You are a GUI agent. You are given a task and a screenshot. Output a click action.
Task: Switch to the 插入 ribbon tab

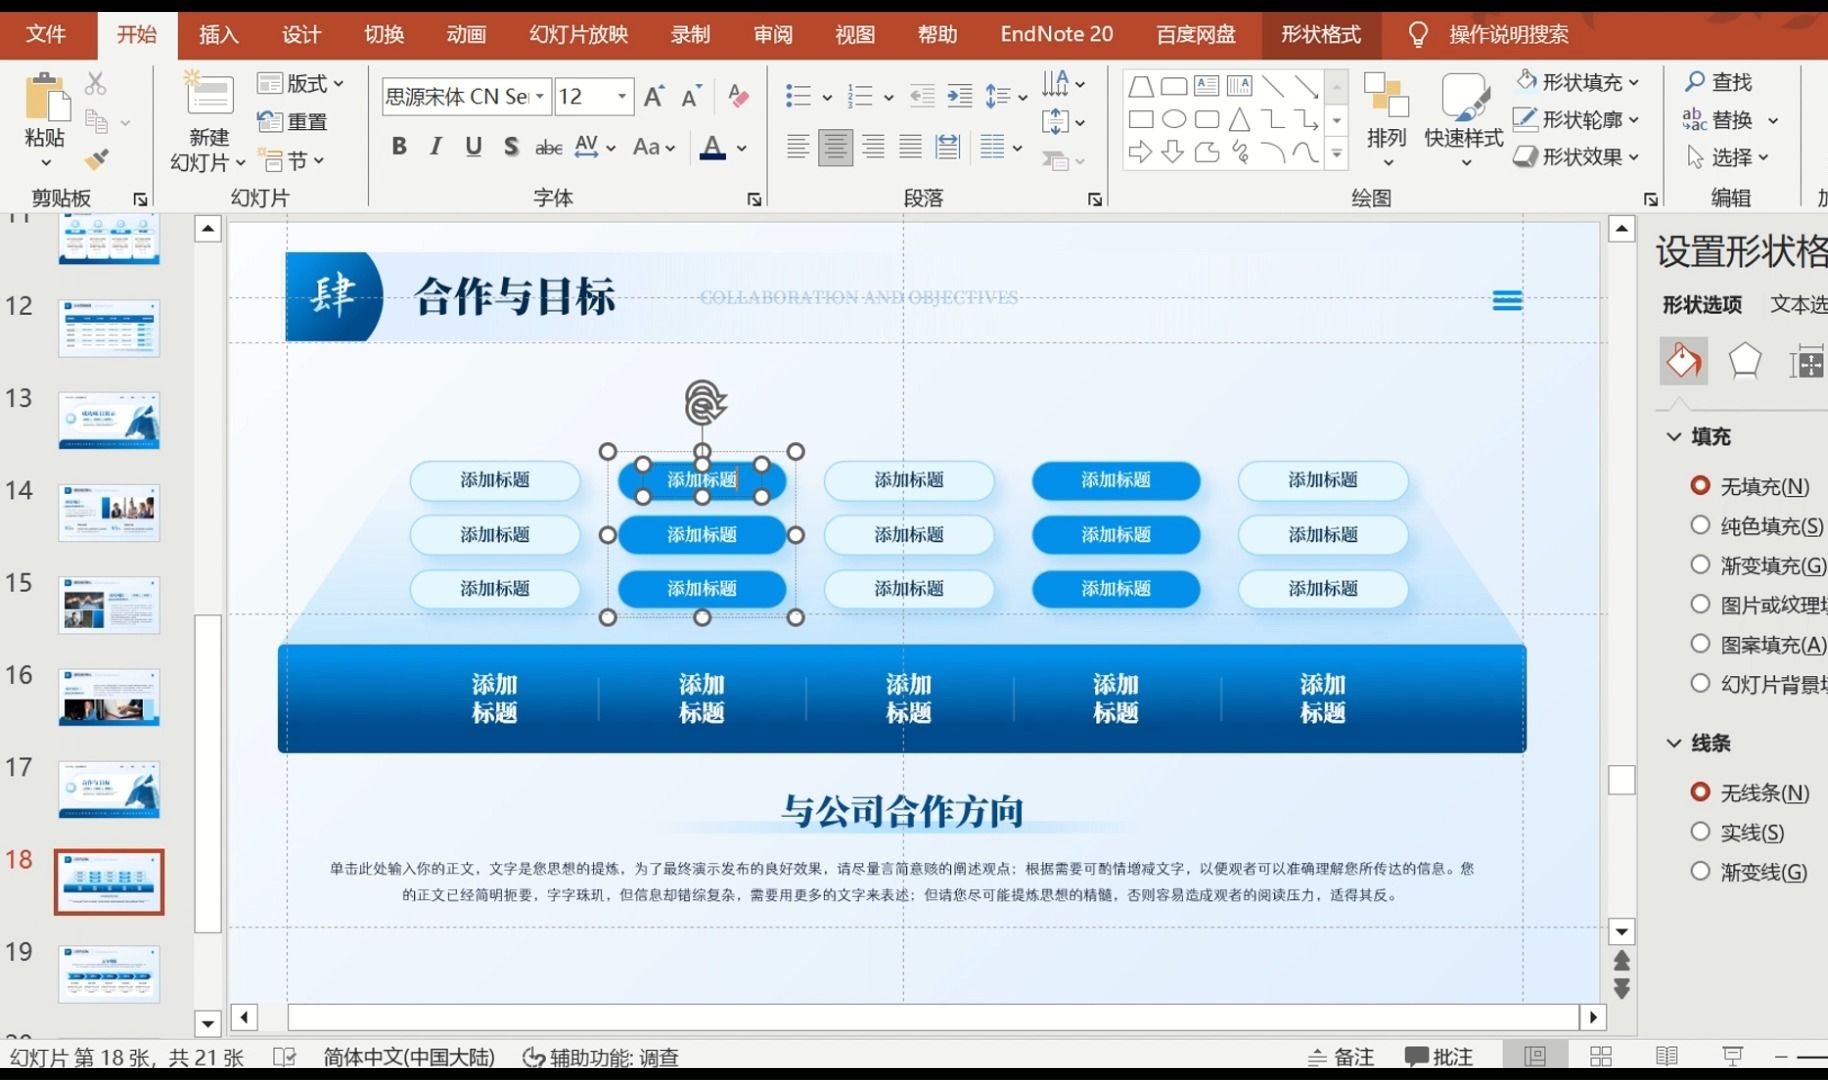coord(218,33)
